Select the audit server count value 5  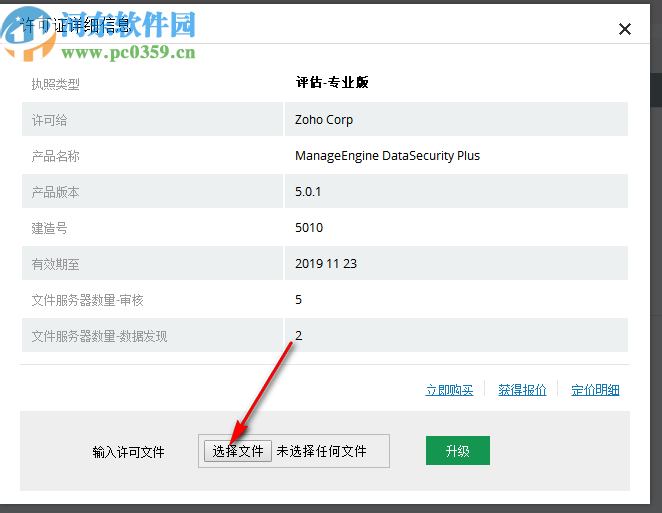point(298,300)
